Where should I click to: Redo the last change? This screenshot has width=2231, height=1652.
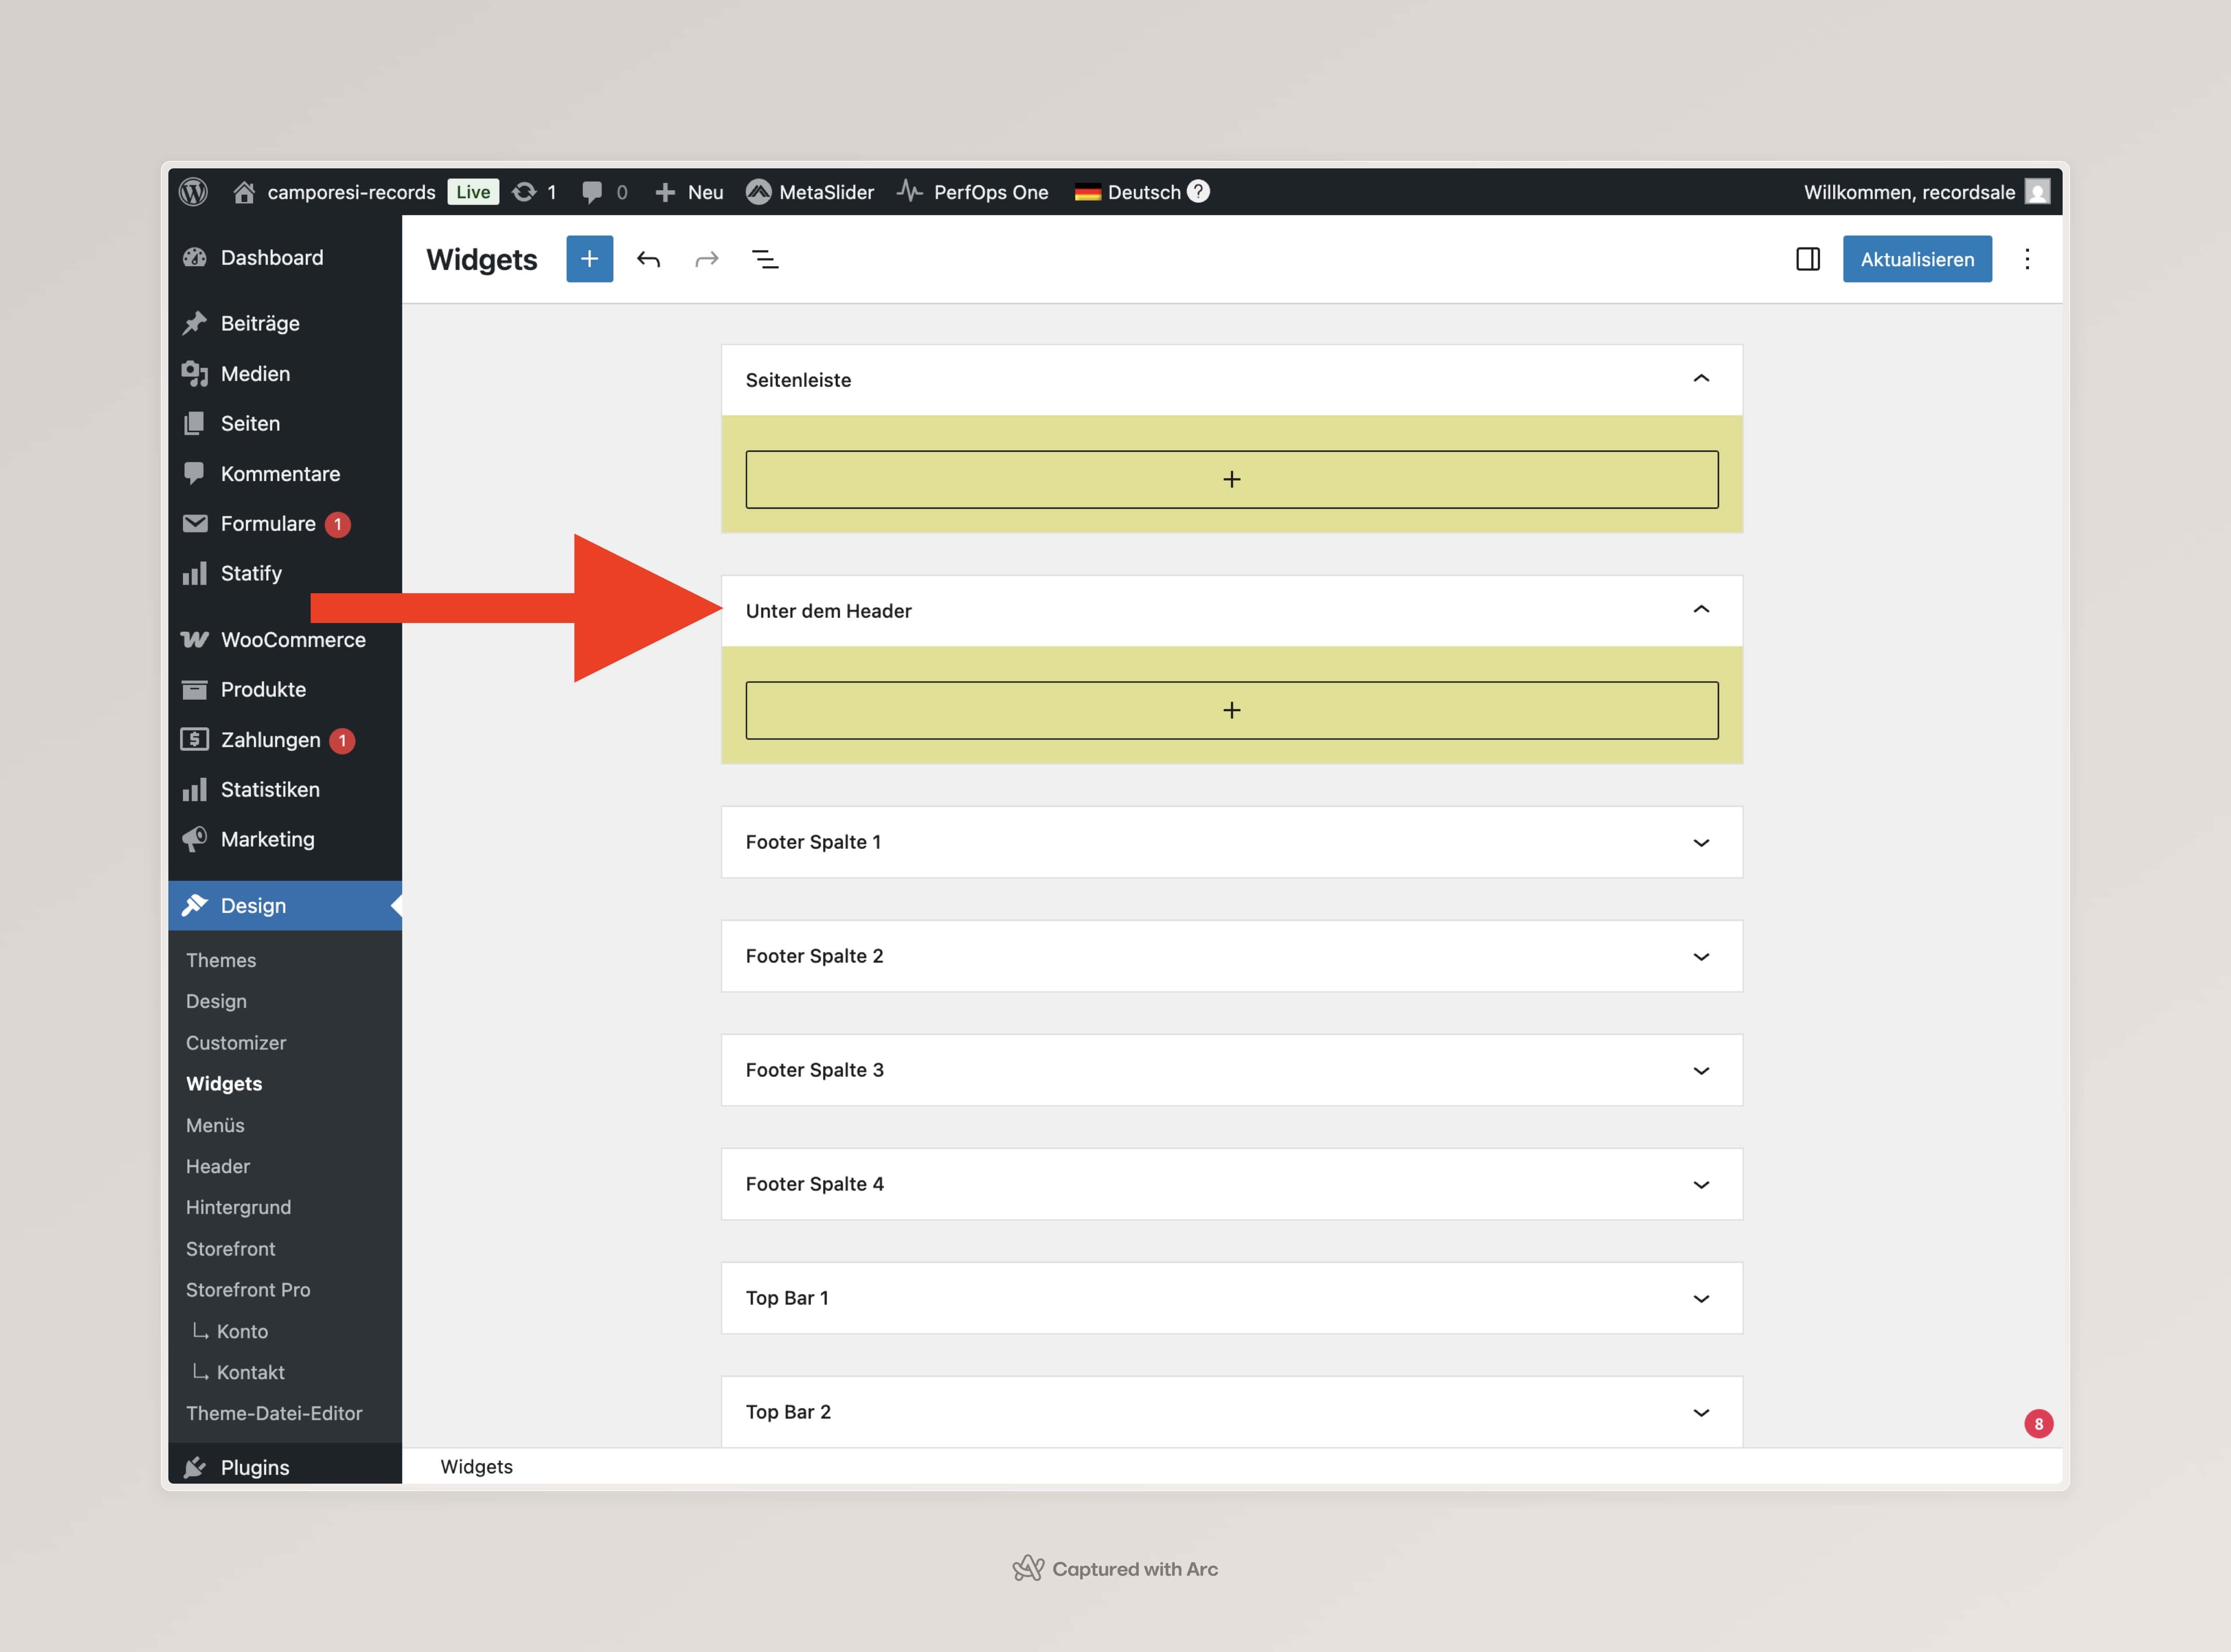point(707,260)
